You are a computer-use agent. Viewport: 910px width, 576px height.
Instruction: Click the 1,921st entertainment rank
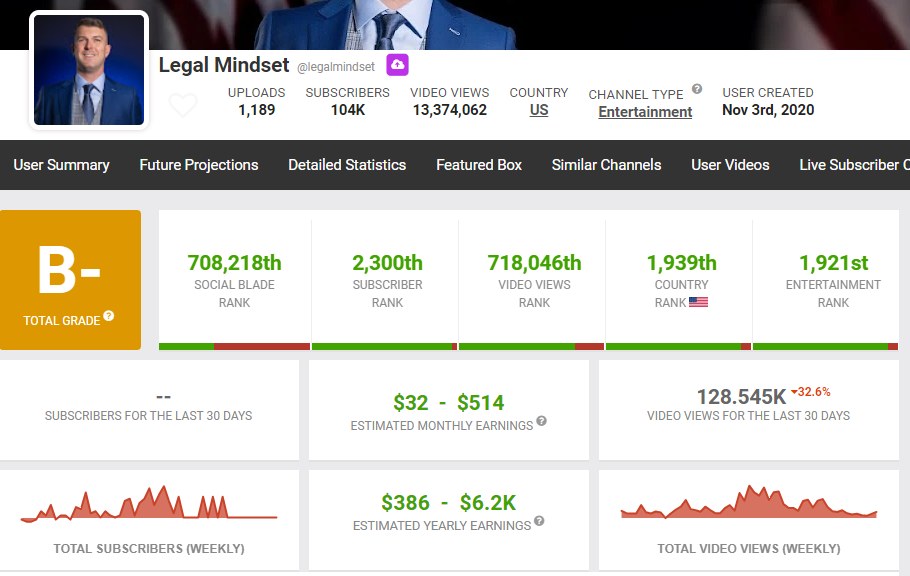(833, 263)
